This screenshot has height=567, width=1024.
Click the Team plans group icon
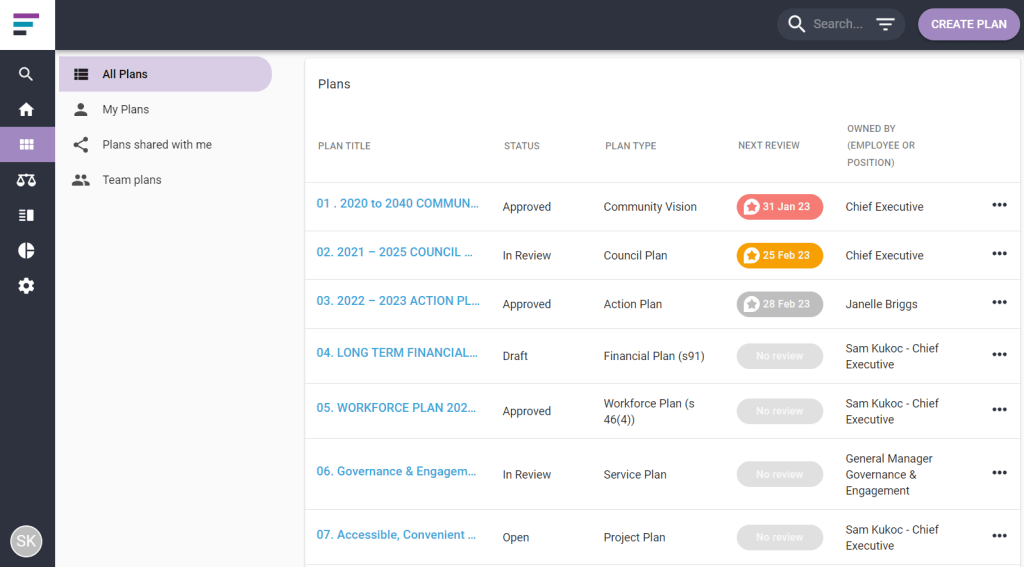81,180
